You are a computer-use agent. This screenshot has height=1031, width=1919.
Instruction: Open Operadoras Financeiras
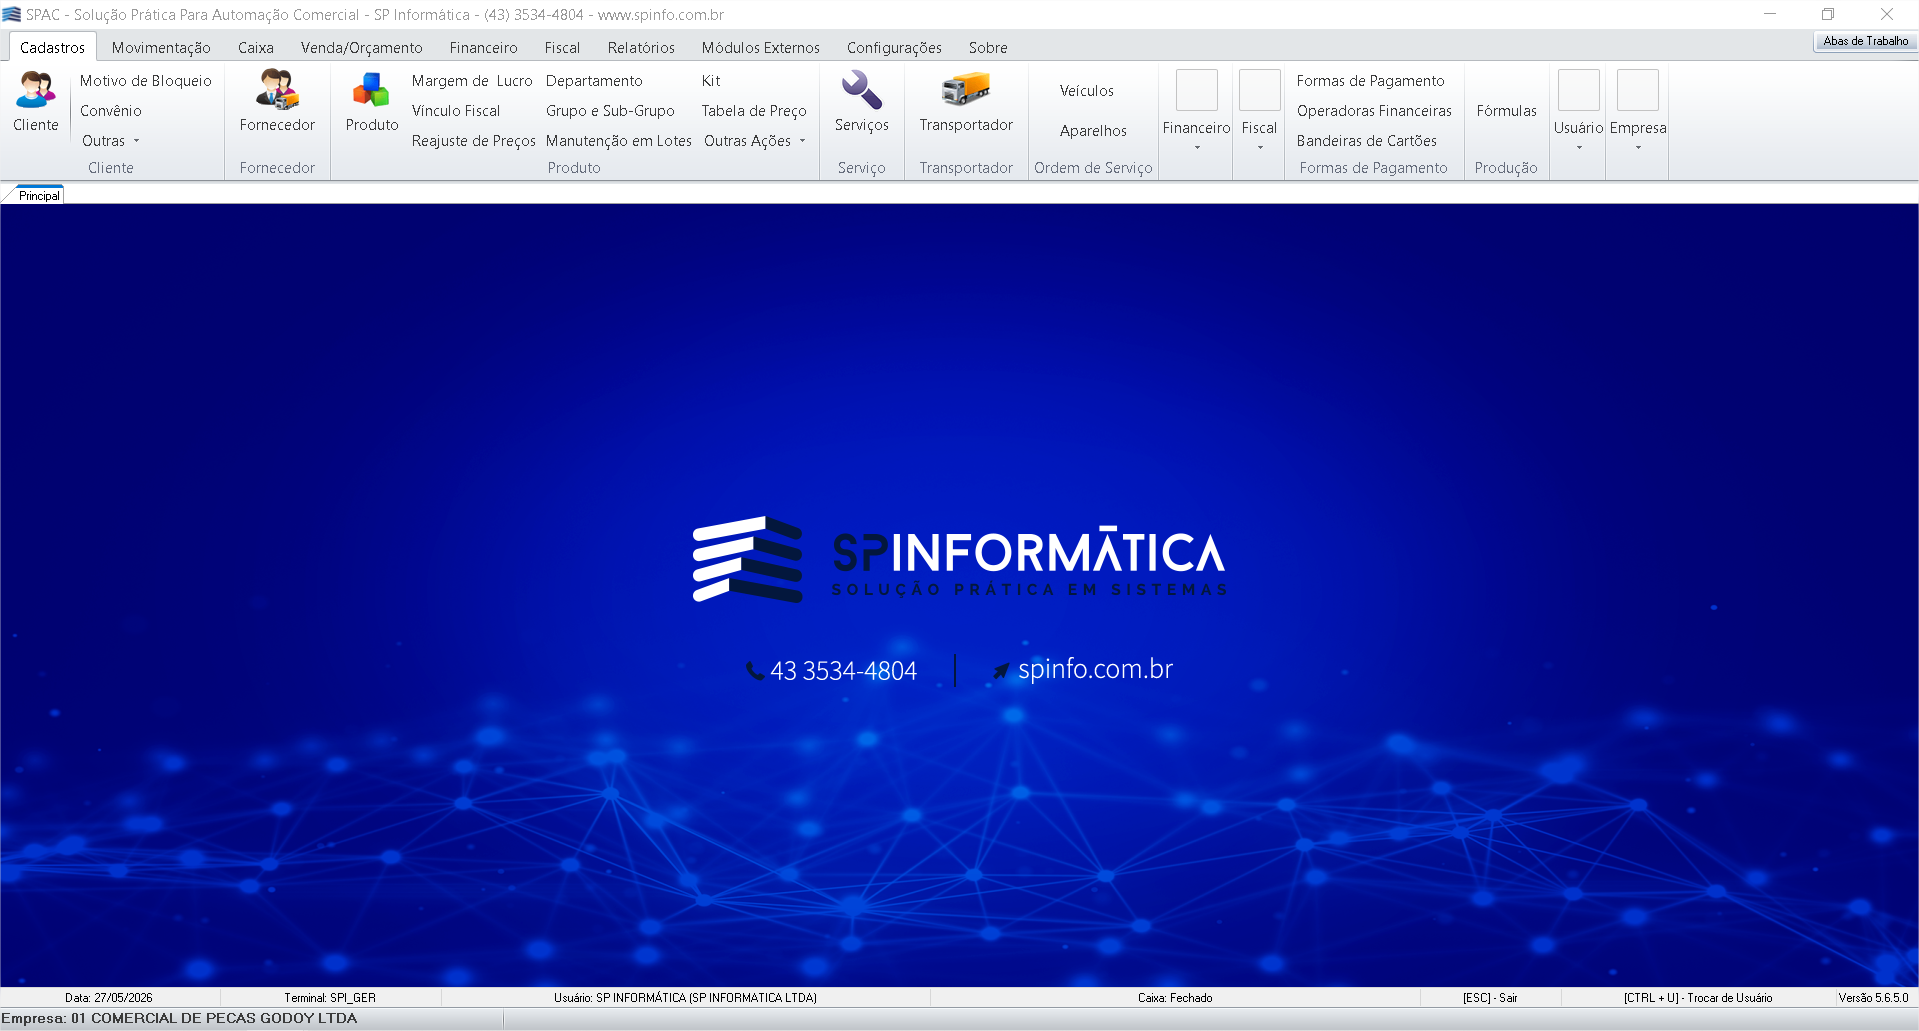[1374, 111]
